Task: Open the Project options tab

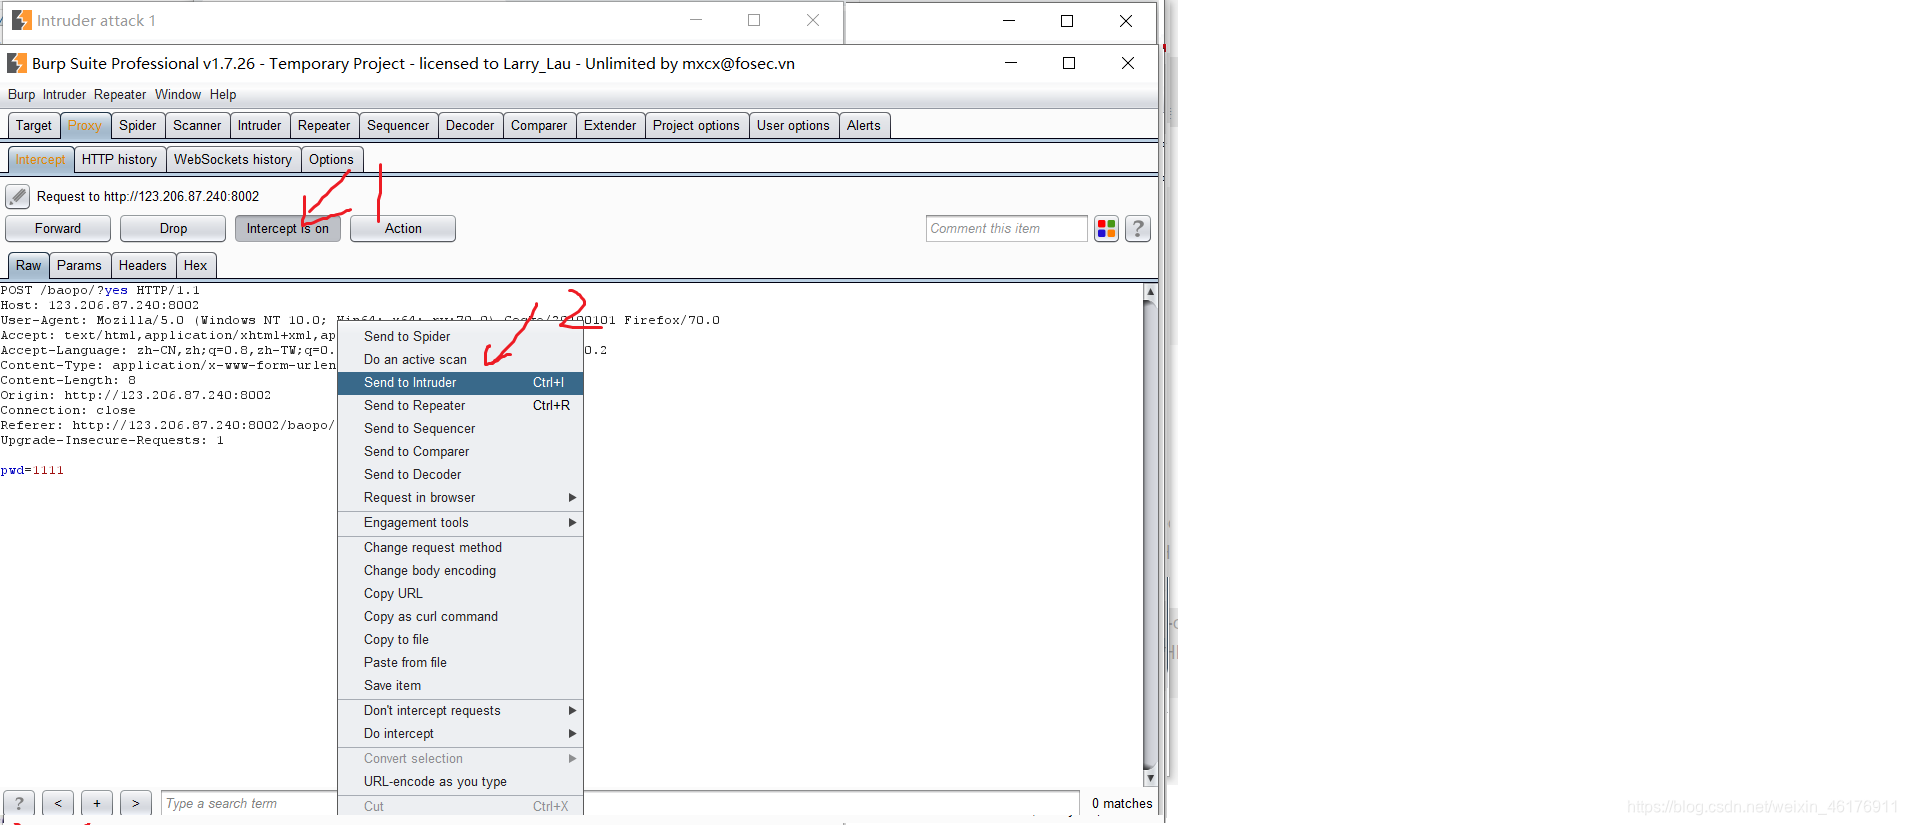Action: tap(696, 125)
